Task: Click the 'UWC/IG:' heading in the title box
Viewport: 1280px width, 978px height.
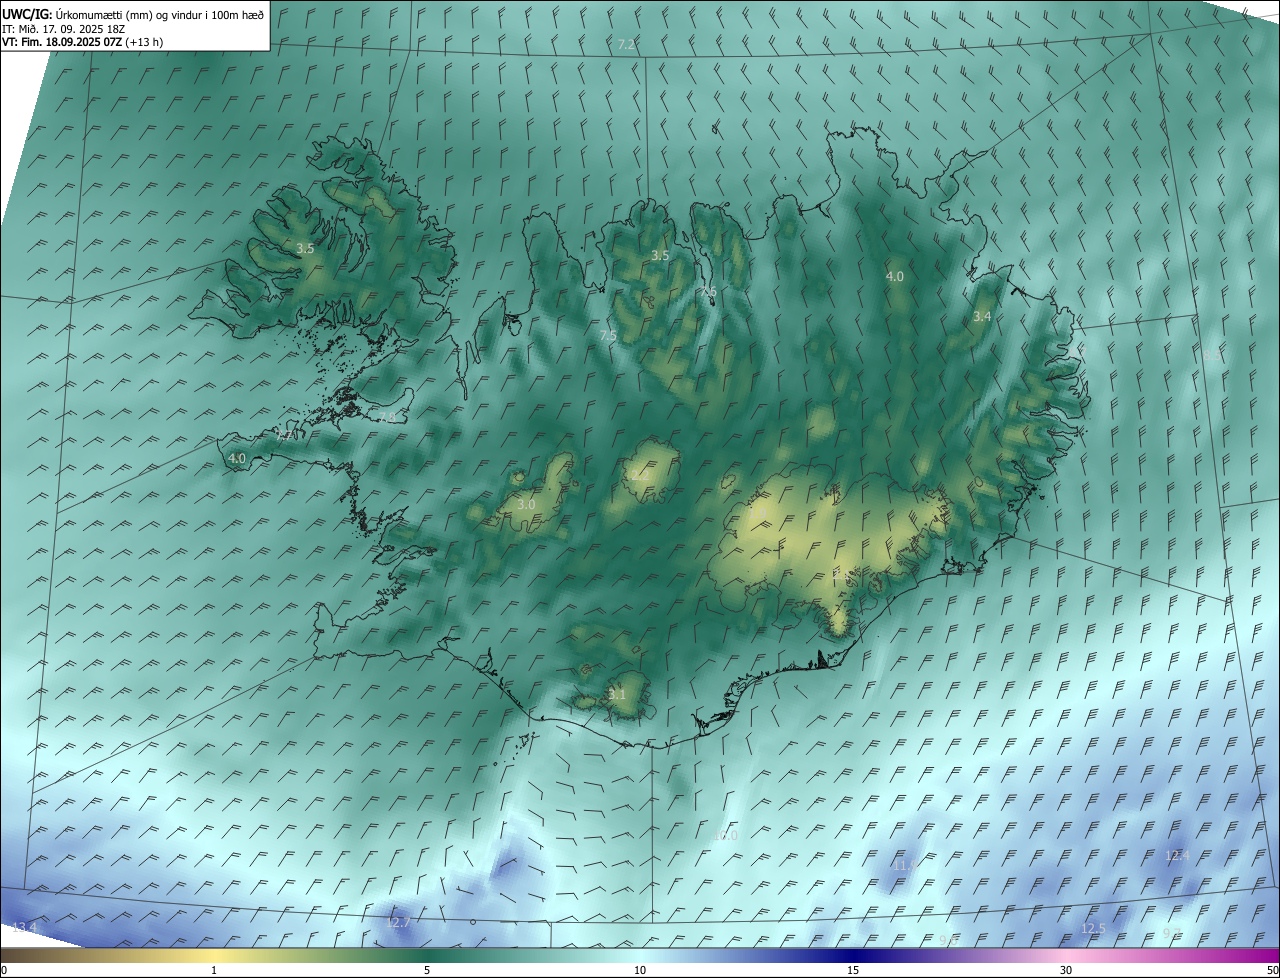Action: pyautogui.click(x=26, y=14)
